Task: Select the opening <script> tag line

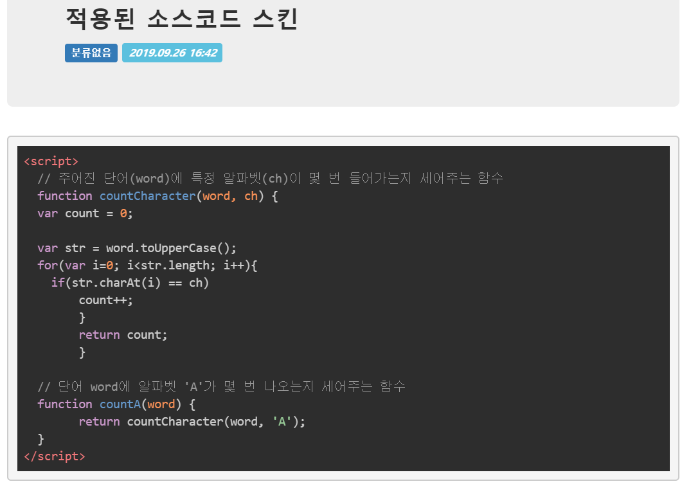Action: [x=51, y=161]
